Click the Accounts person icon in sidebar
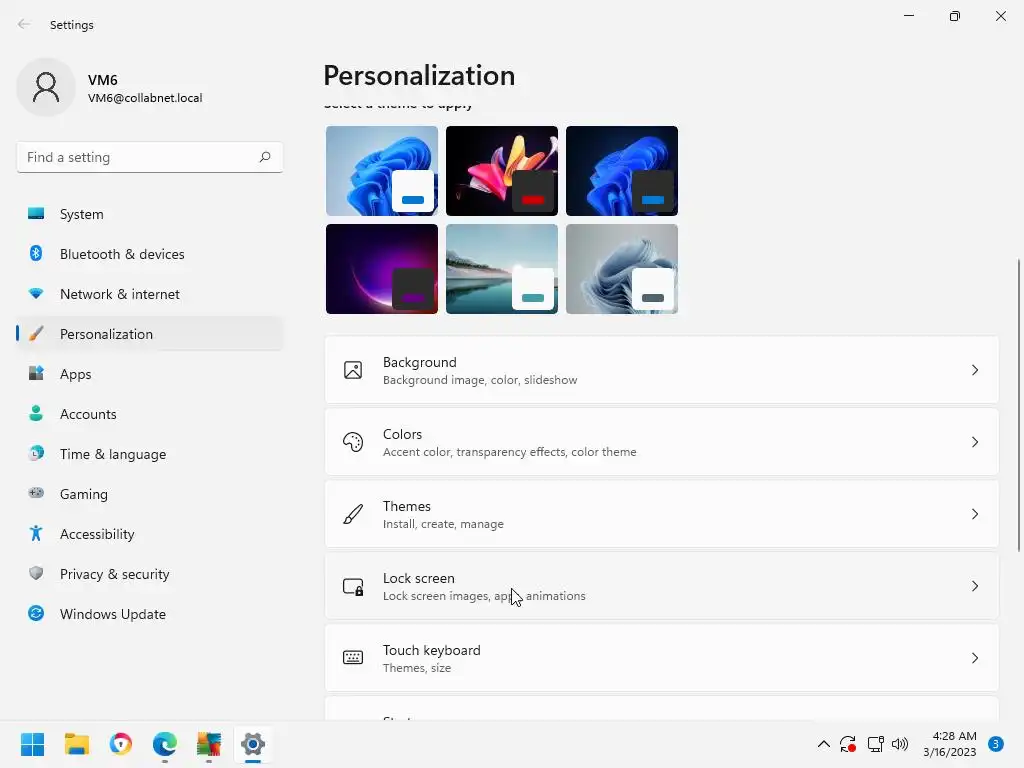 coord(36,413)
